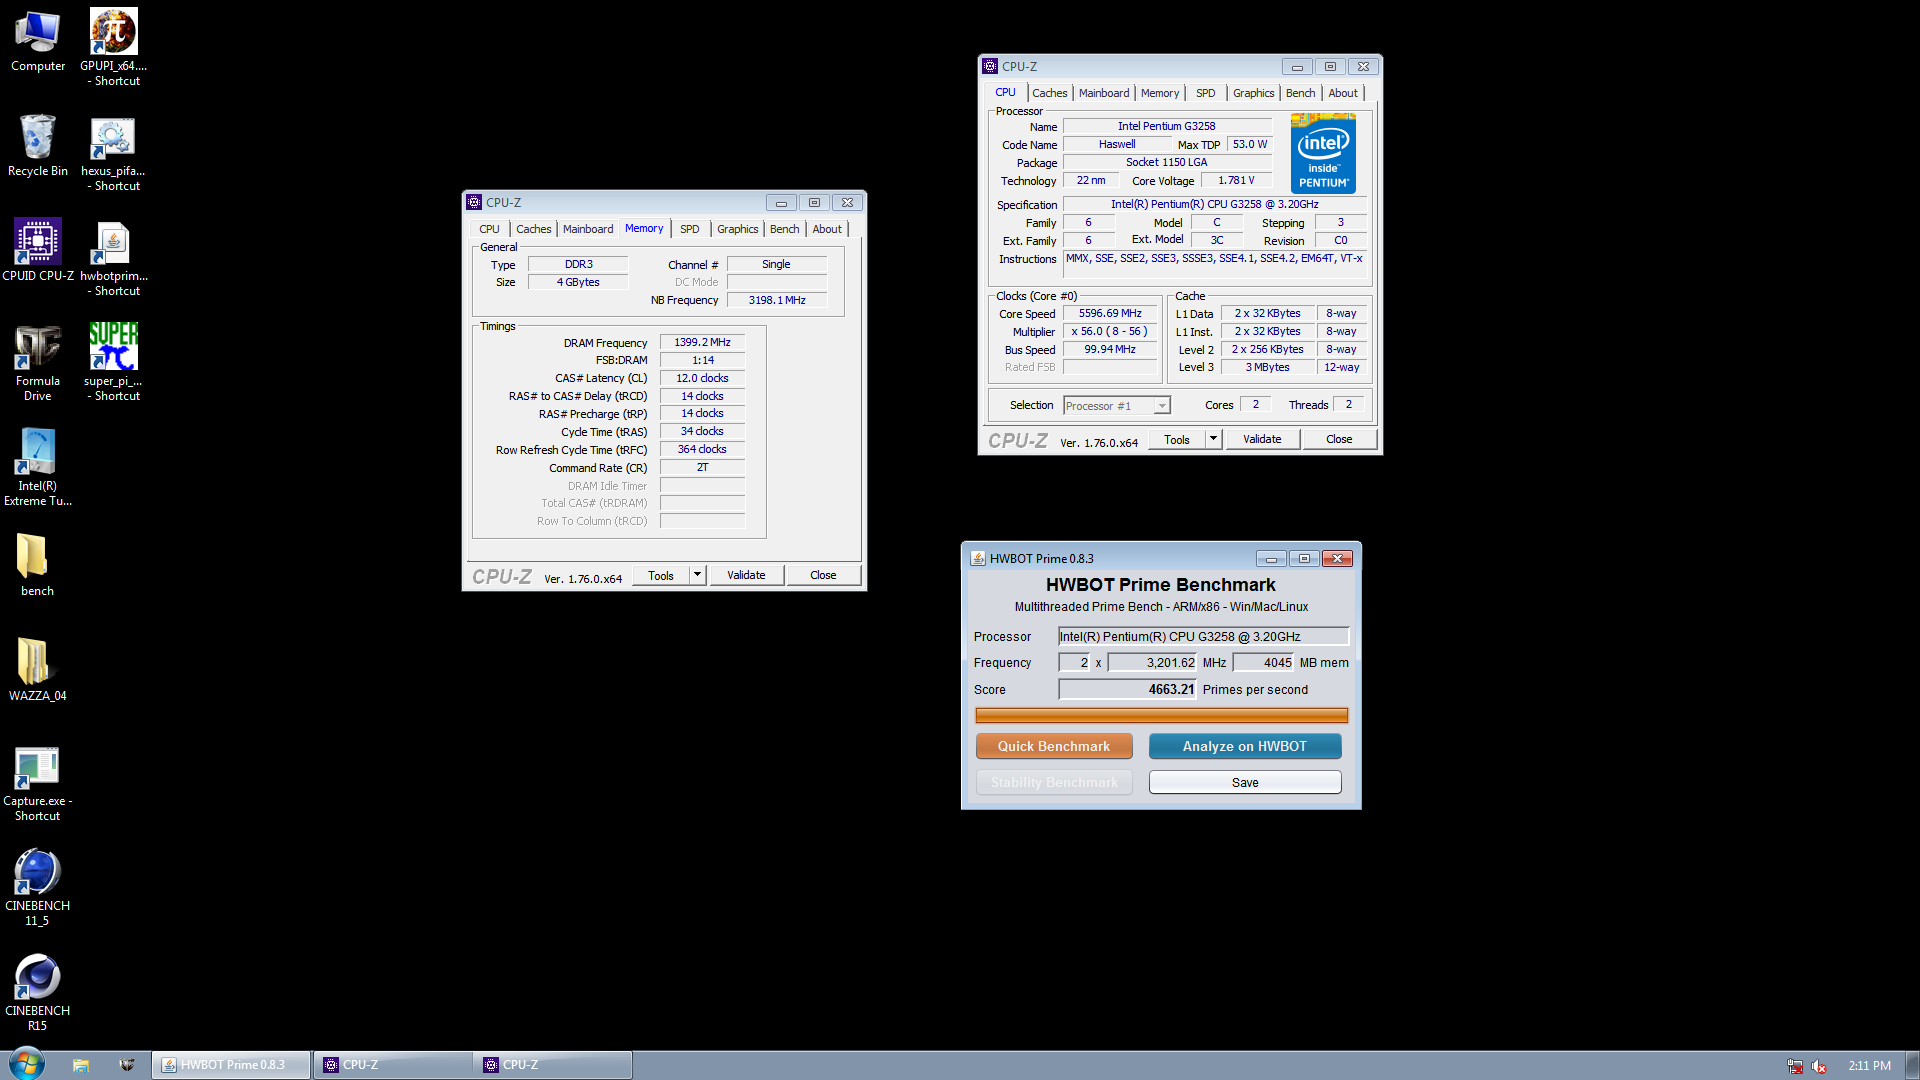Screen dimensions: 1920x1080
Task: Click the CAS# Latency value 12.0 clocks
Action: [x=702, y=378]
